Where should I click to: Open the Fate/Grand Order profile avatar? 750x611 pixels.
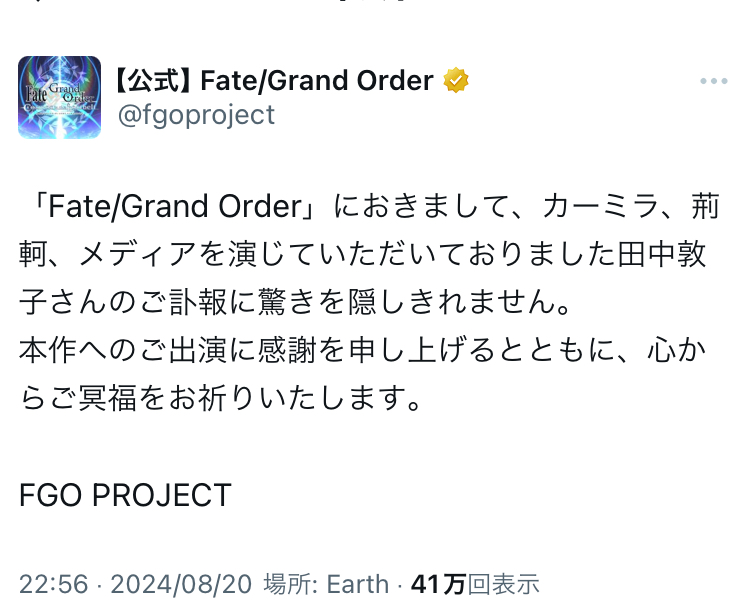[x=60, y=97]
